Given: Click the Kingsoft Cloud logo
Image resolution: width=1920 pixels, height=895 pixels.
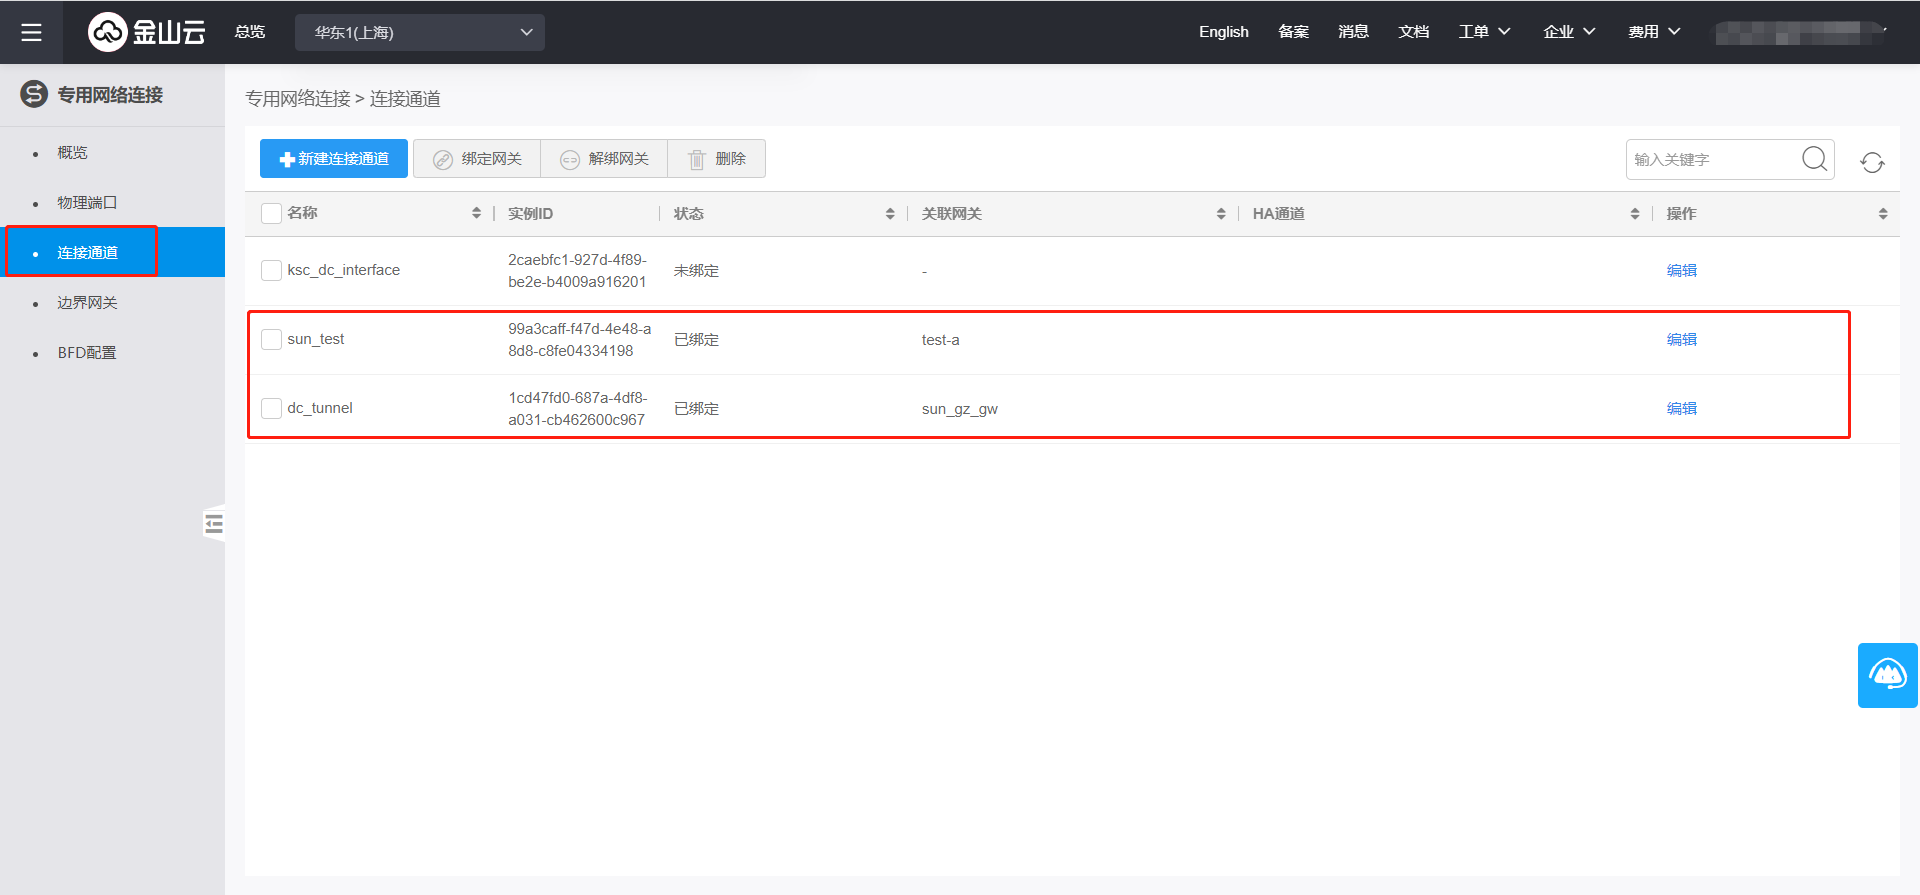Looking at the screenshot, I should pyautogui.click(x=147, y=32).
